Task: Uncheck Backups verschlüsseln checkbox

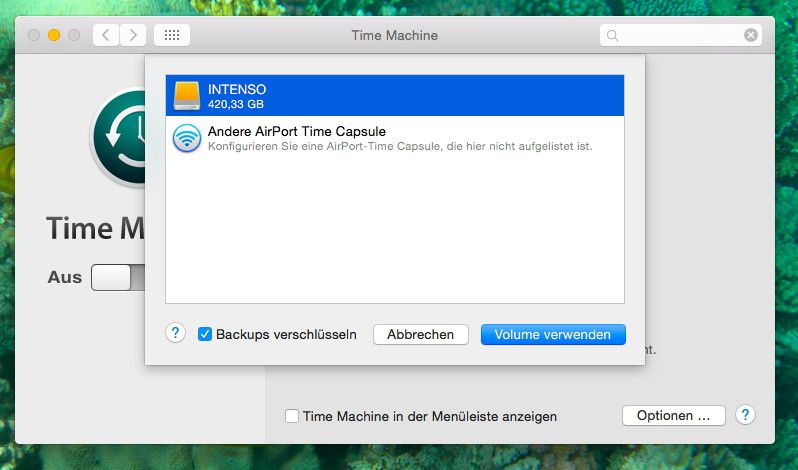Action: (205, 334)
